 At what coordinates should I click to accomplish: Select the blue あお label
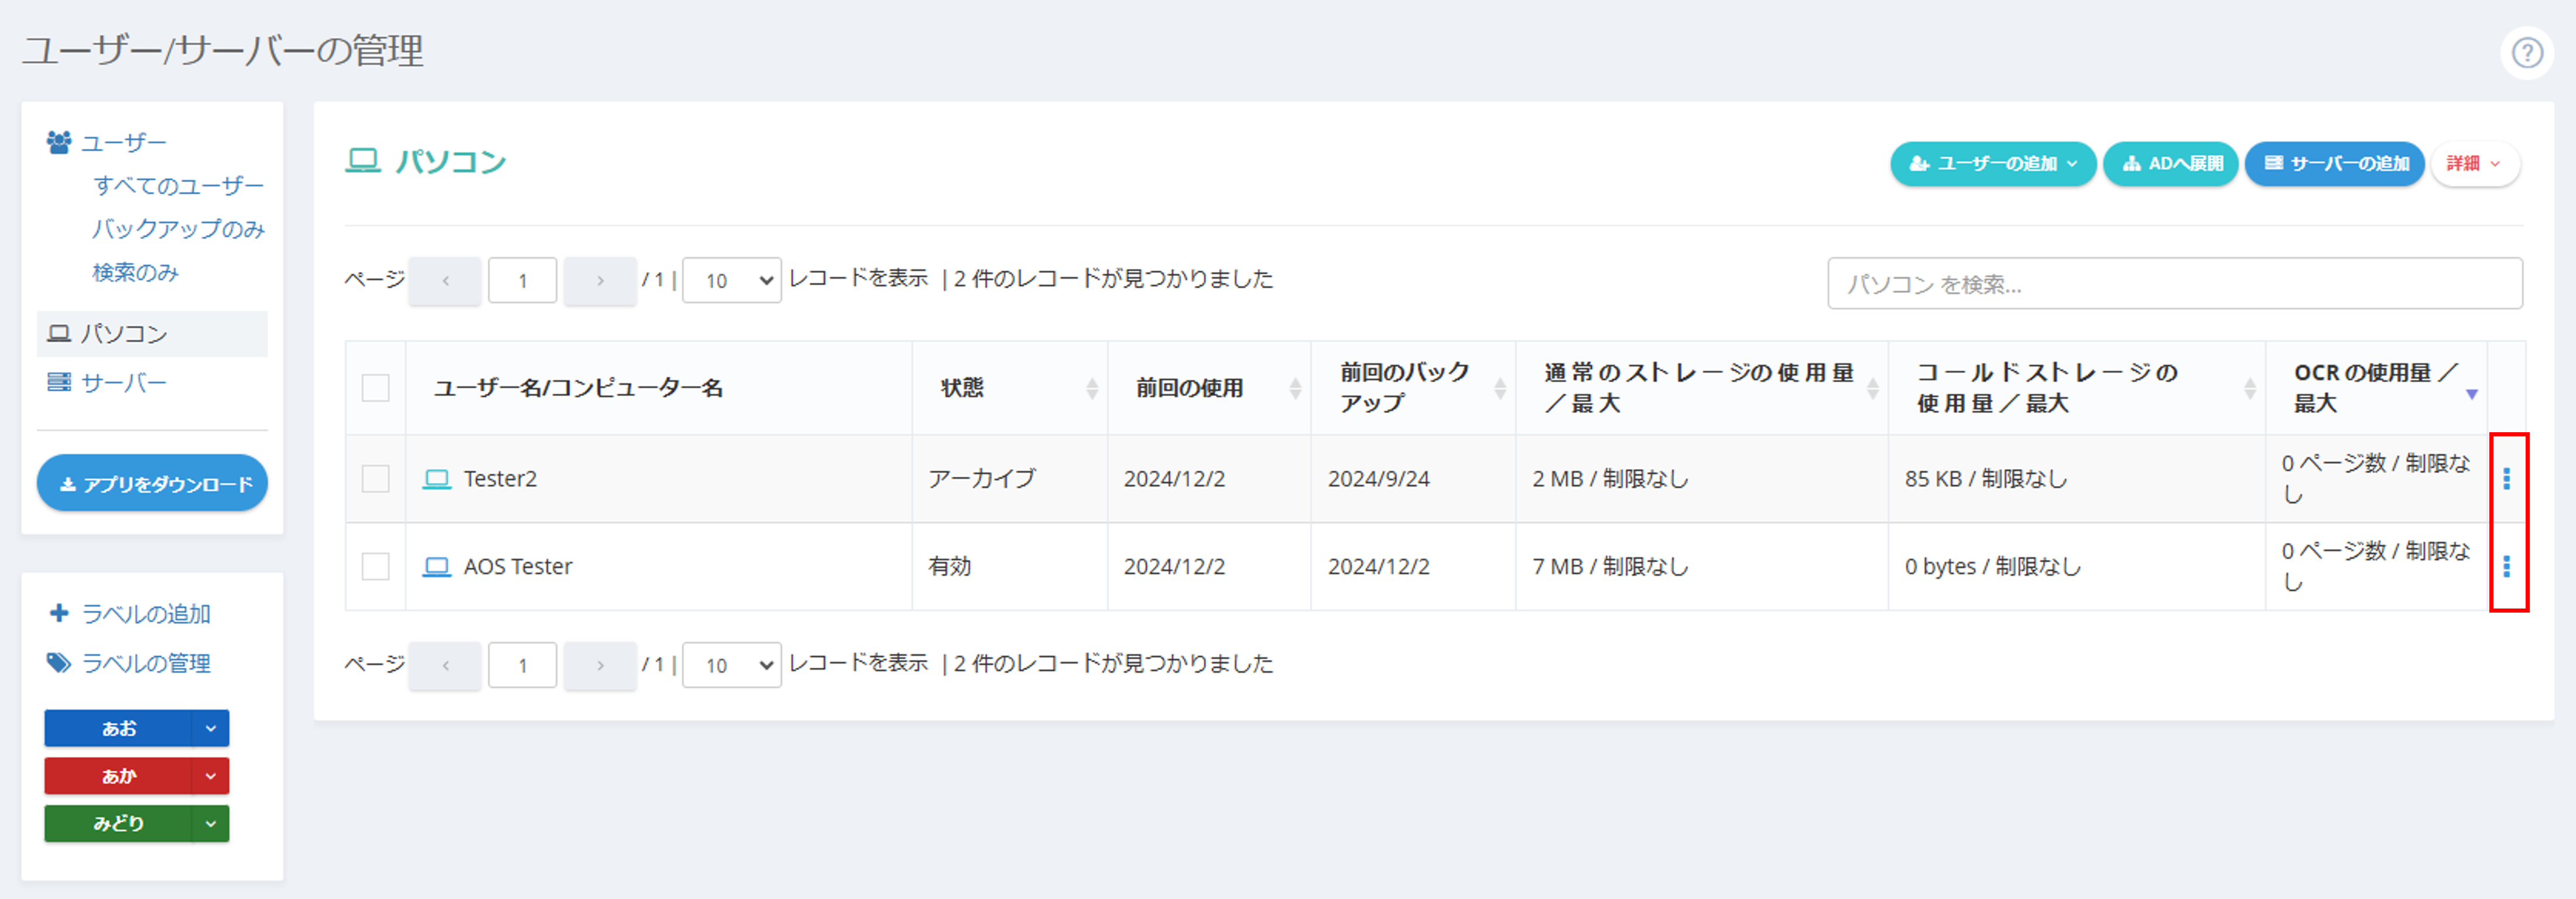(x=118, y=728)
